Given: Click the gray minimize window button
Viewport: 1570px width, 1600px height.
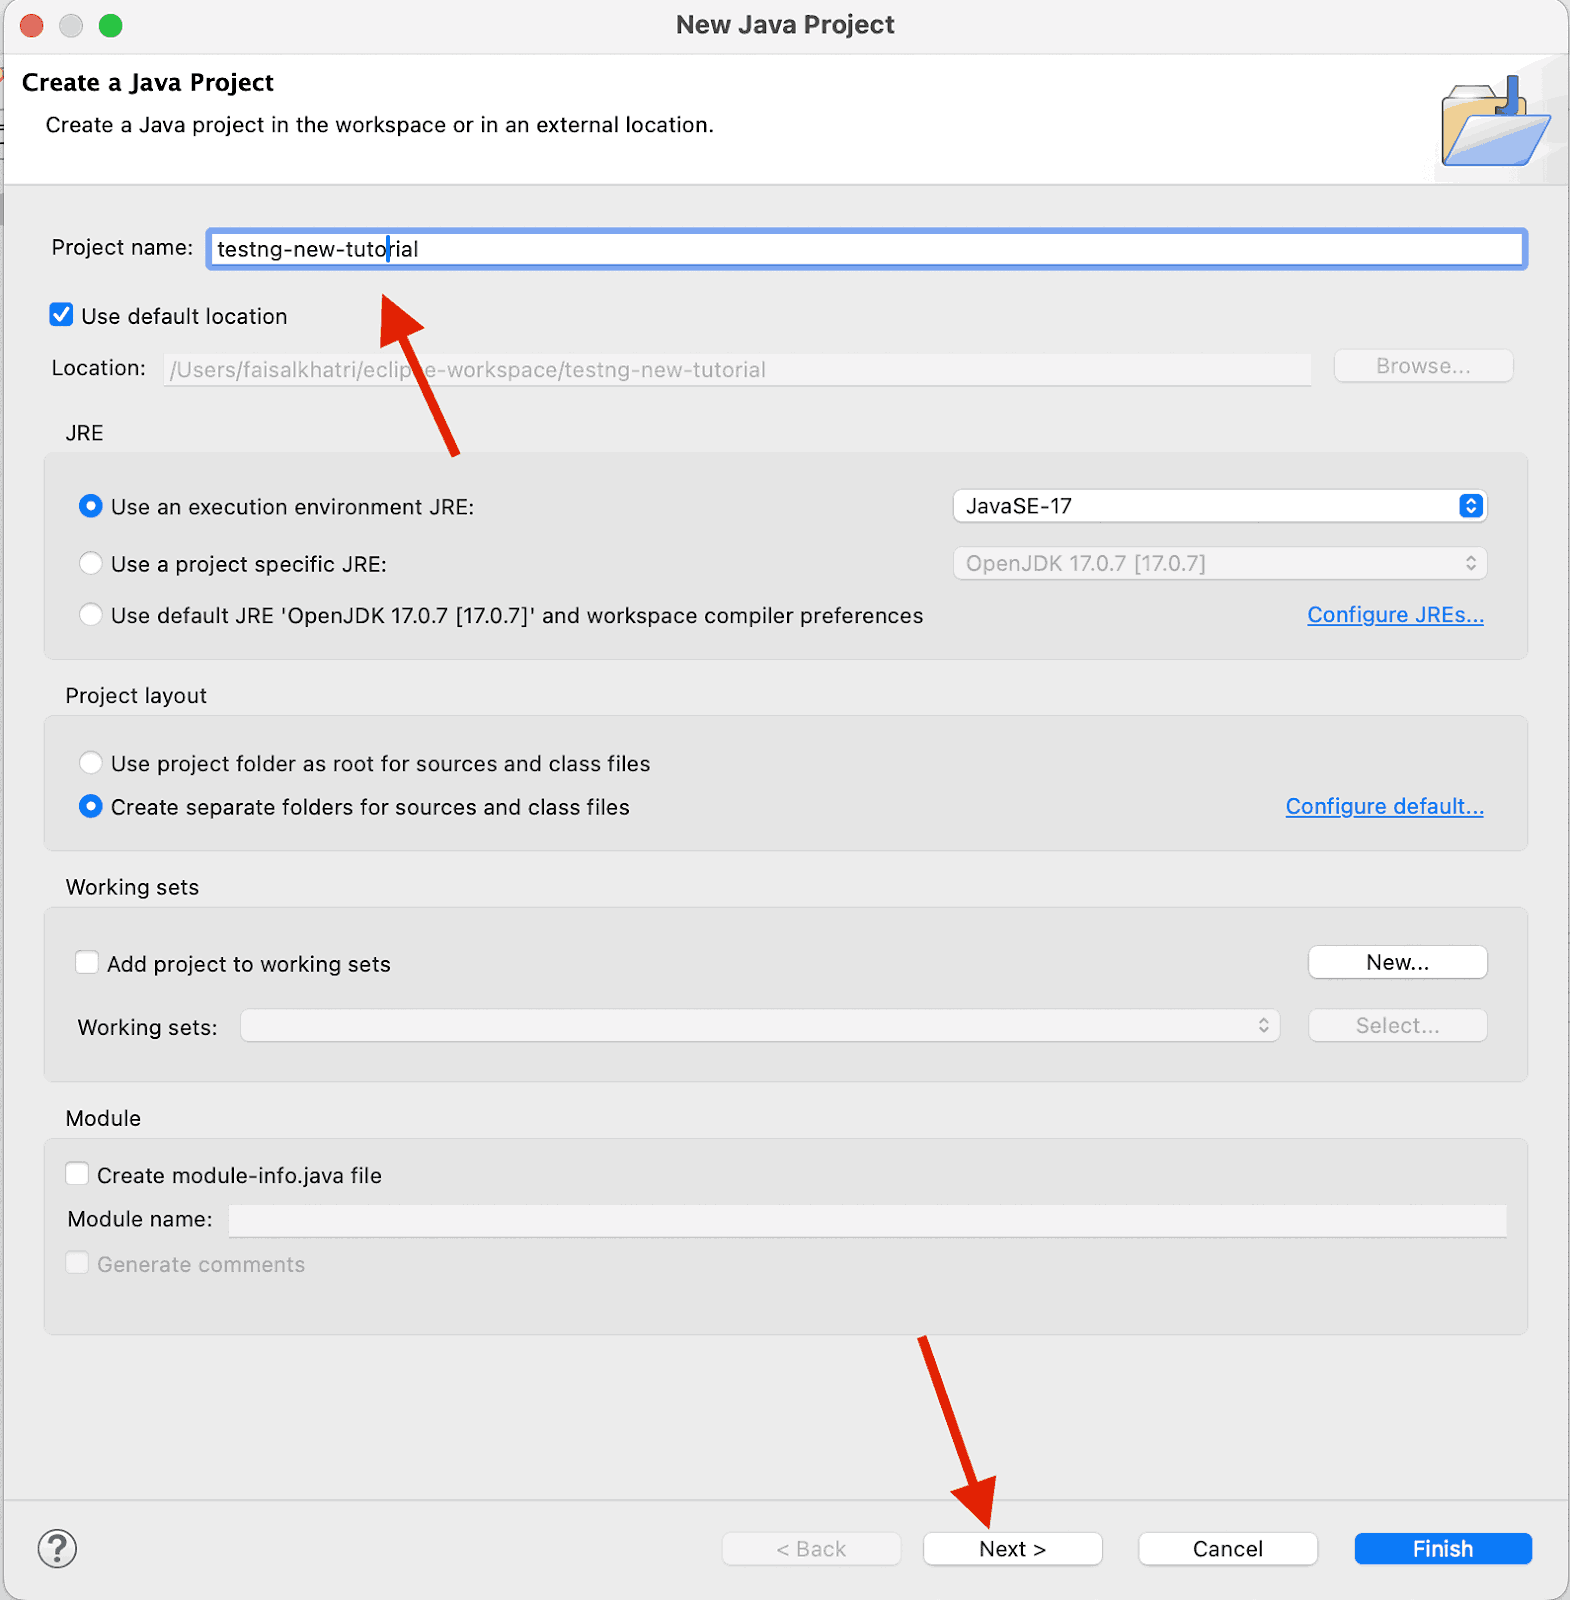Looking at the screenshot, I should coord(71,25).
